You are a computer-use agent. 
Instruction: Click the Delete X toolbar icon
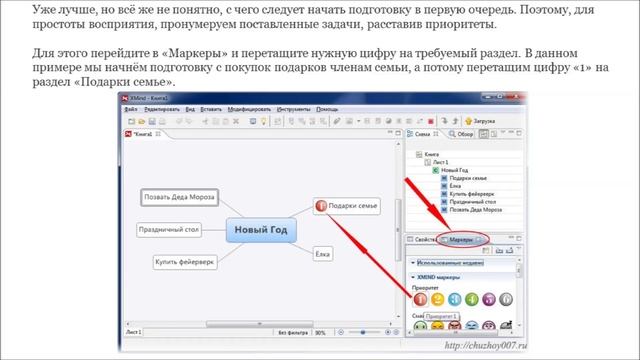click(x=236, y=121)
